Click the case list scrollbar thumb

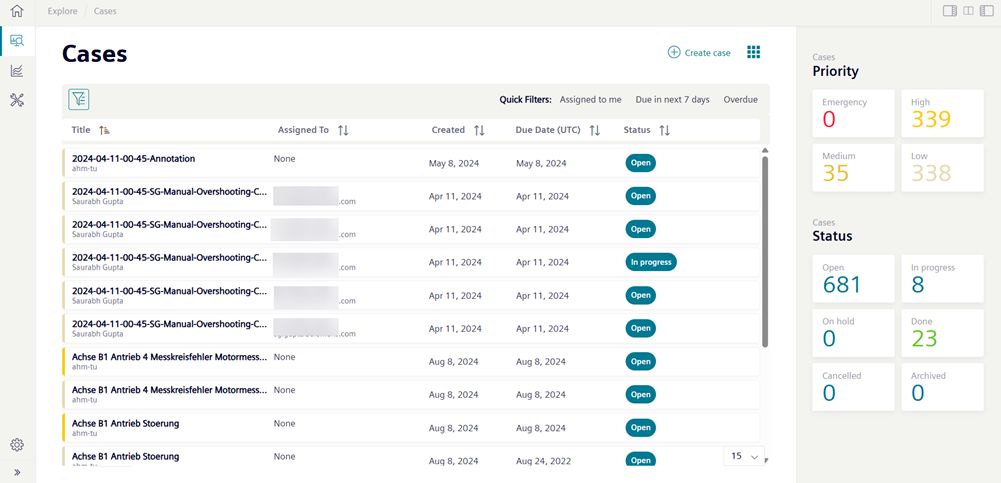(765, 251)
